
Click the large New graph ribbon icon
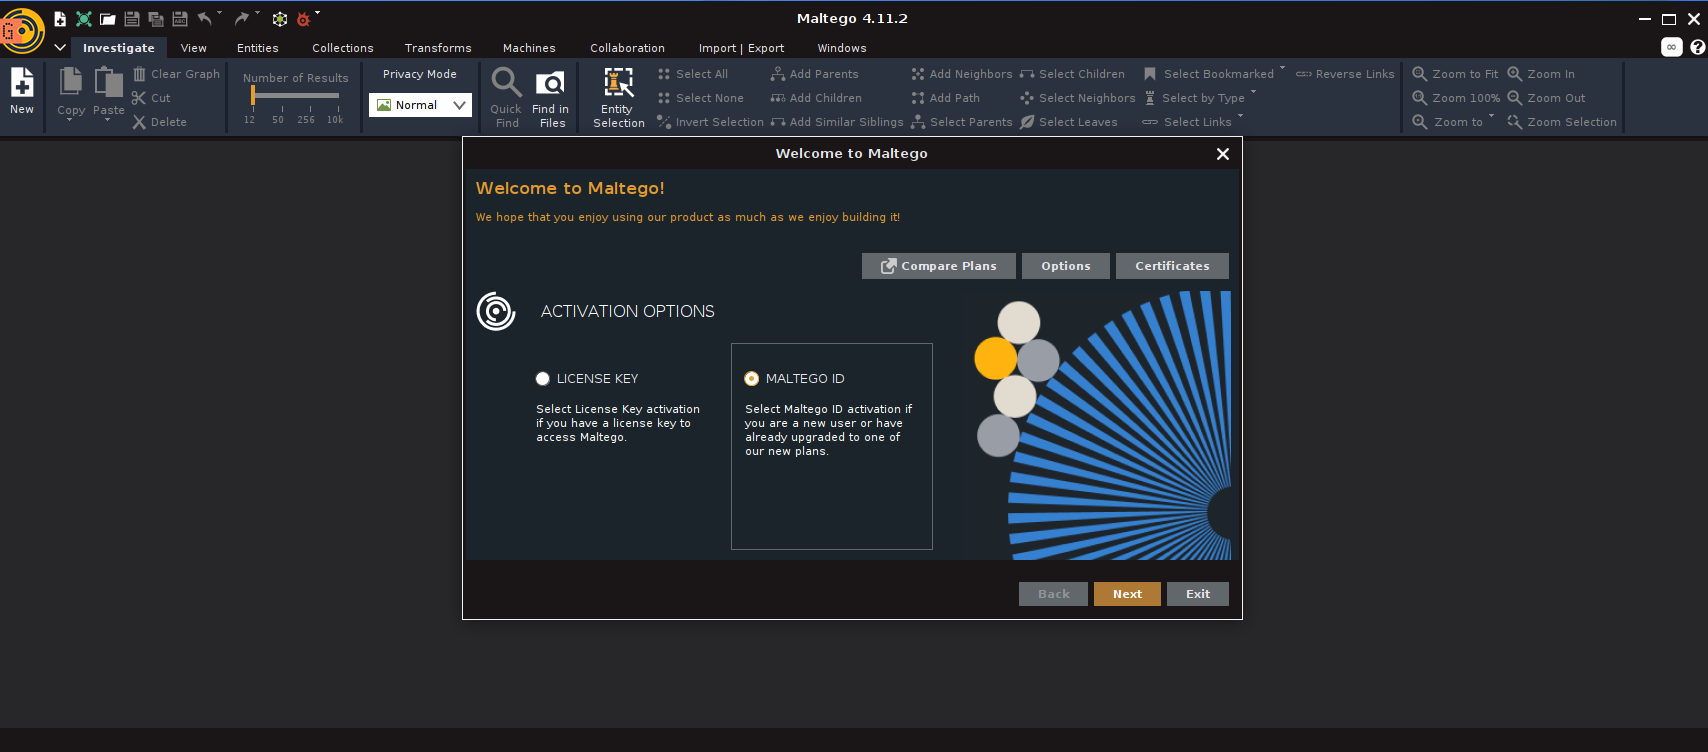(22, 91)
